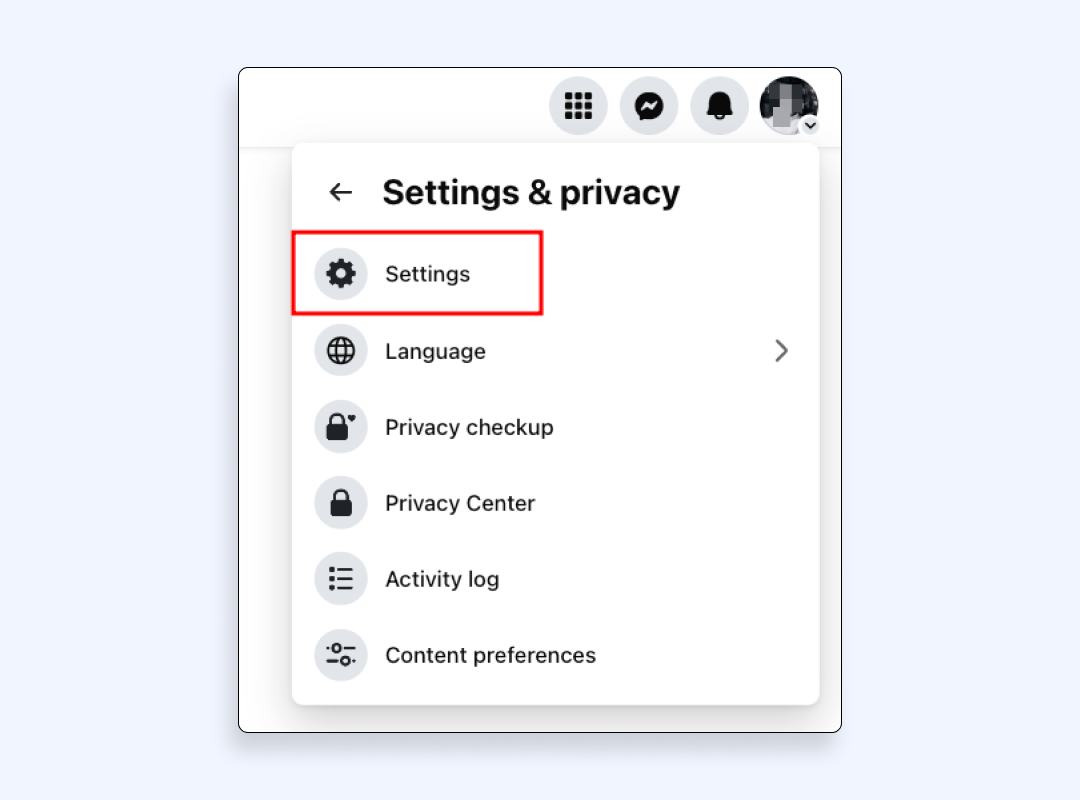Open the Settings menu entry

click(427, 274)
